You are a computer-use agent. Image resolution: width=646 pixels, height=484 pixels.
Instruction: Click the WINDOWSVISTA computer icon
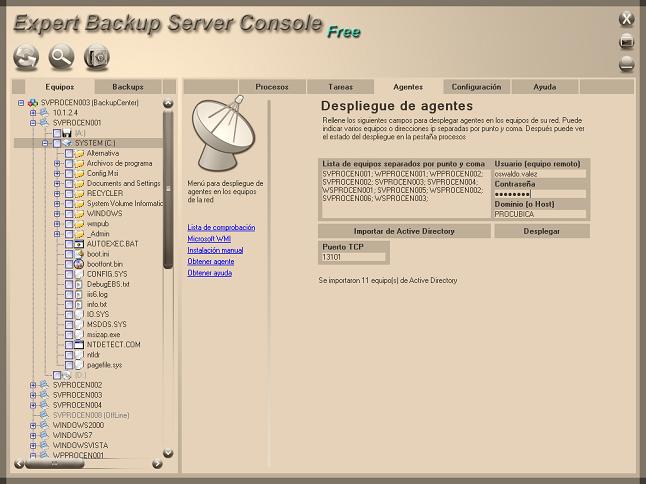point(44,445)
